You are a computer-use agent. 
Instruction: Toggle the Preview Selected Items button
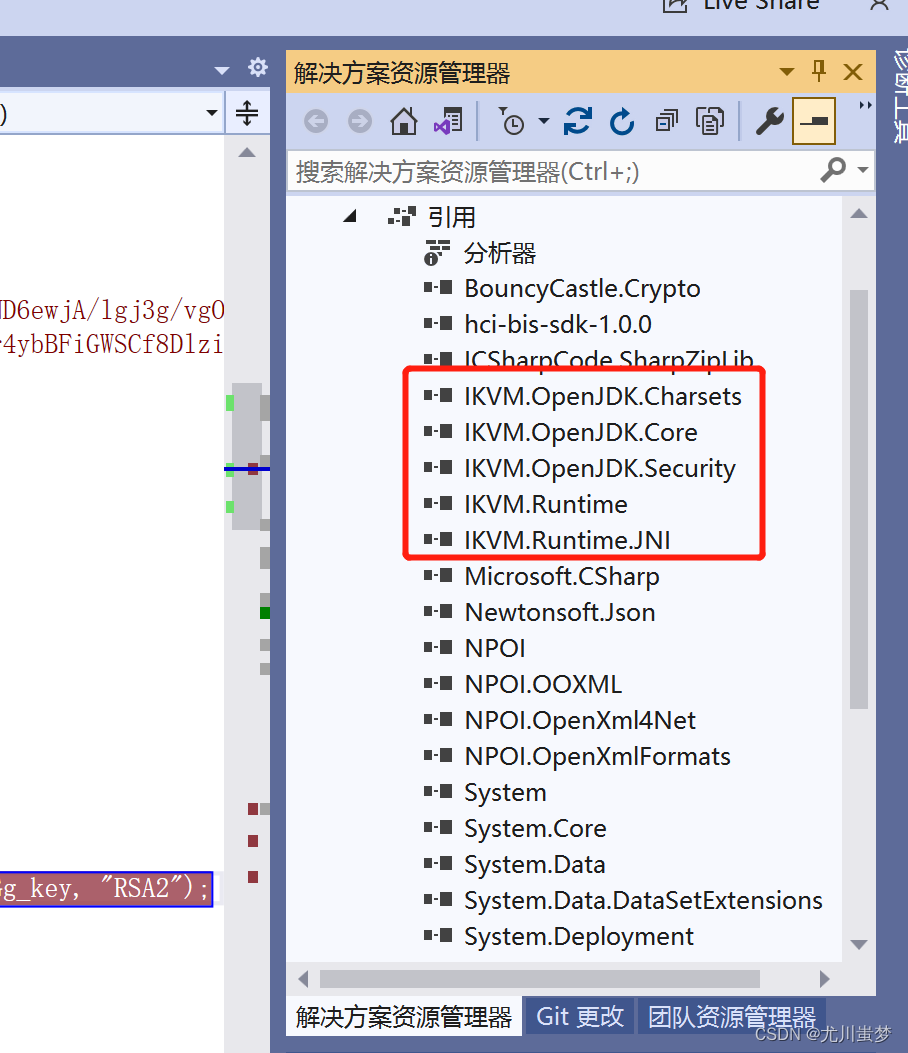pyautogui.click(x=814, y=121)
